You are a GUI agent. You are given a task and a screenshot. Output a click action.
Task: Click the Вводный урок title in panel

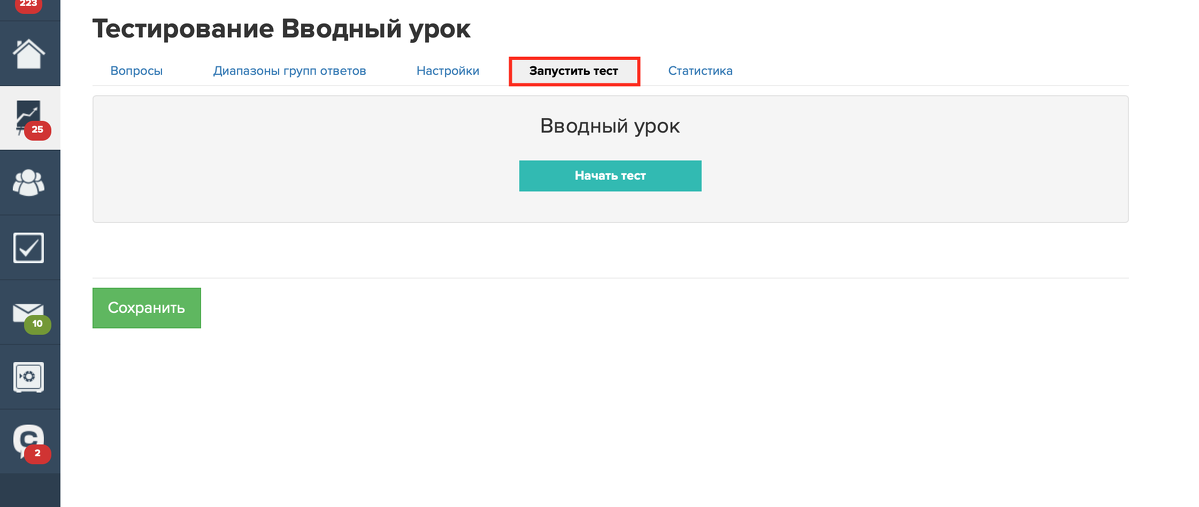pos(610,127)
